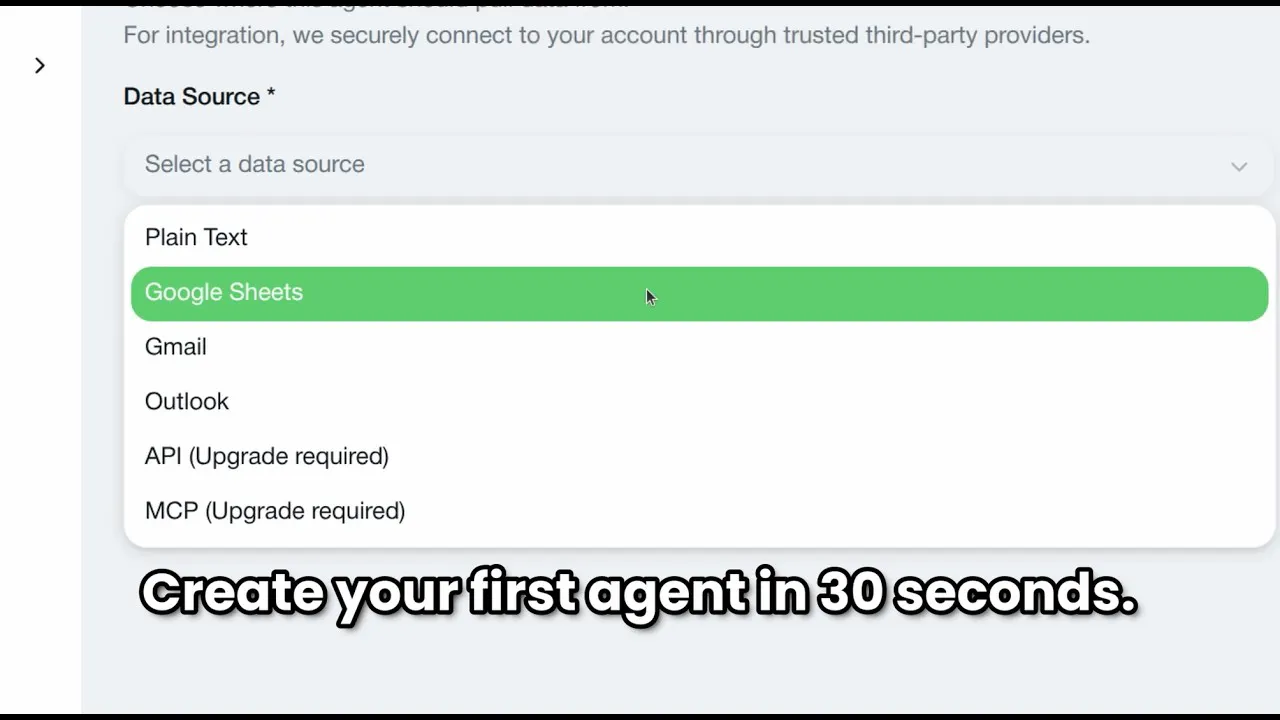This screenshot has width=1280, height=720.
Task: Click the Data Source field label
Action: pyautogui.click(x=192, y=97)
